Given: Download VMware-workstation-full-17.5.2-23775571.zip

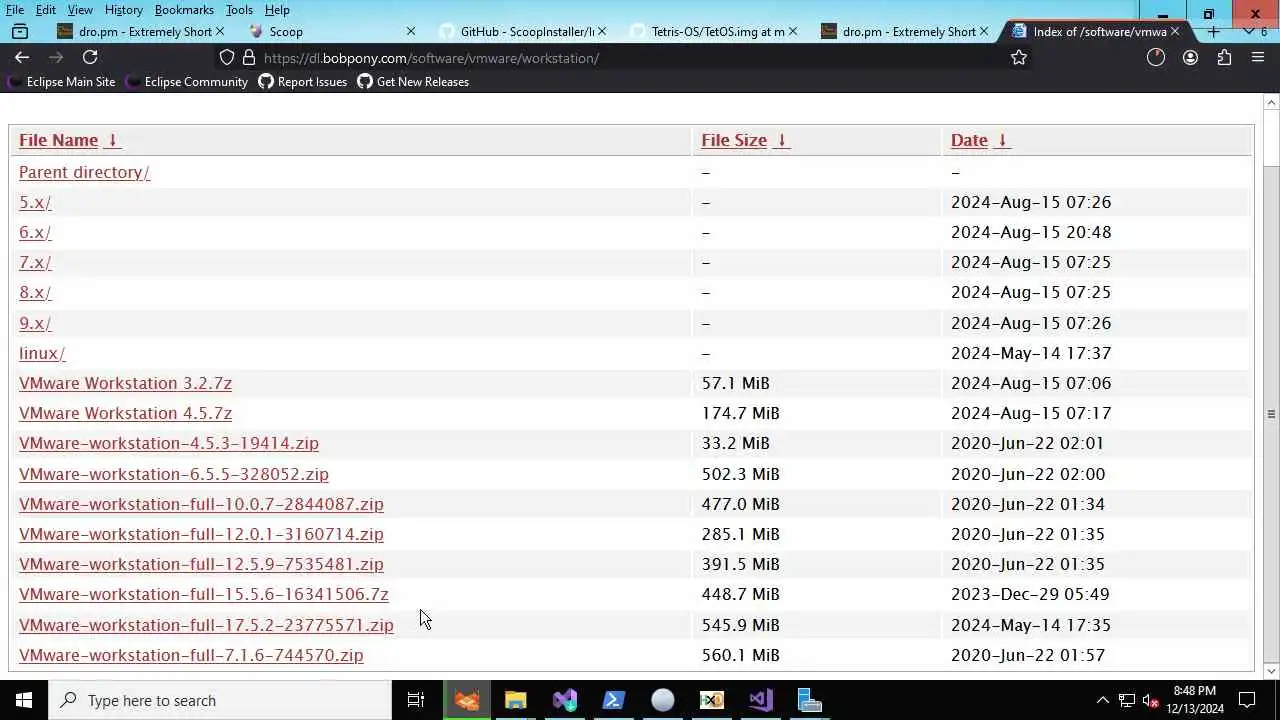Looking at the screenshot, I should tap(206, 625).
